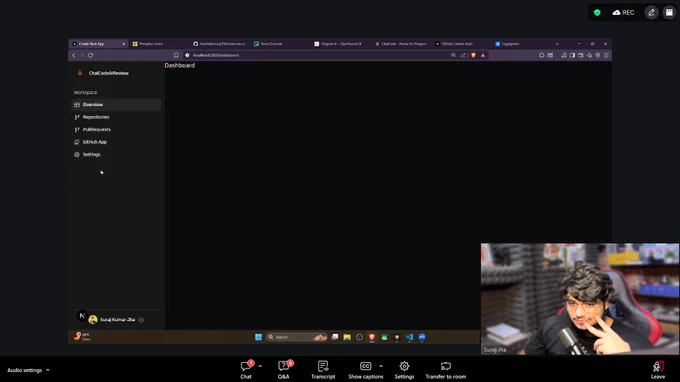
Task: Click the Dashboard heading text
Action: pos(180,65)
